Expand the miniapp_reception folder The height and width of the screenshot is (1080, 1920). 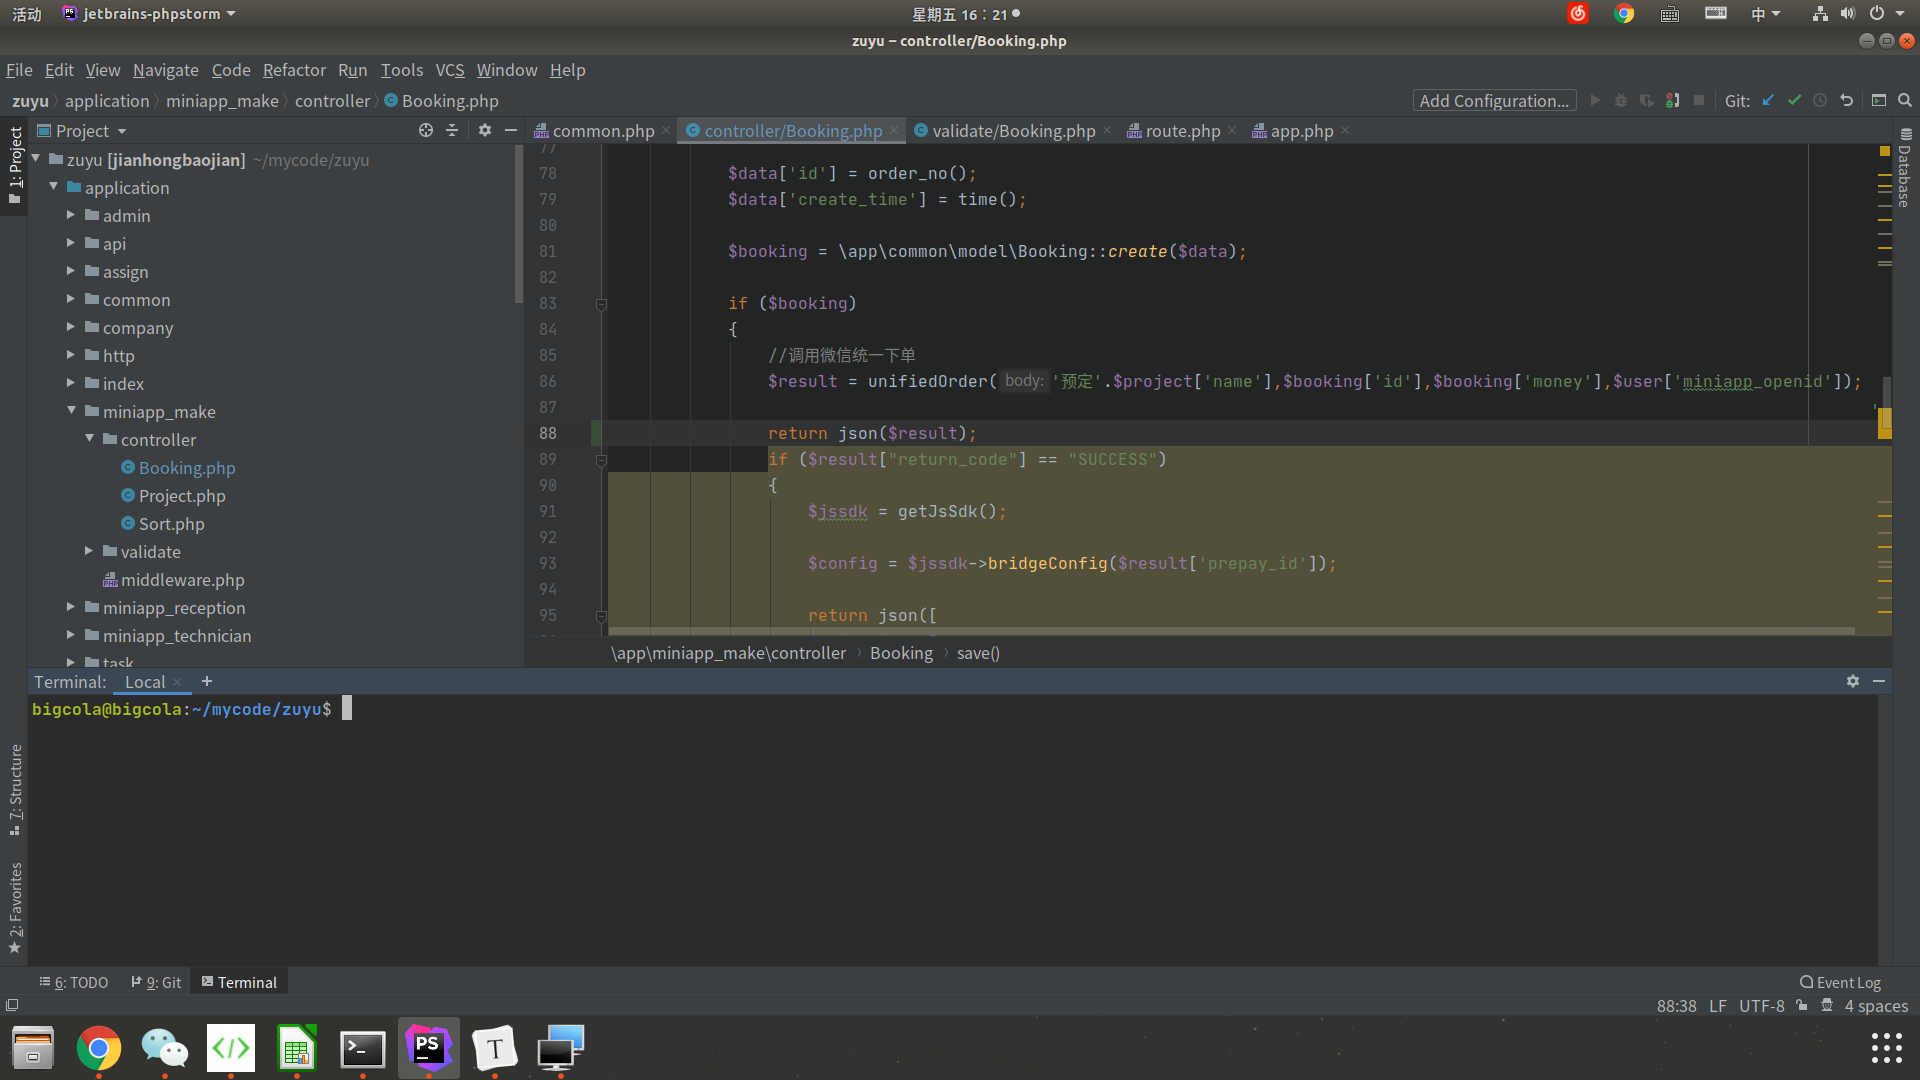[71, 607]
